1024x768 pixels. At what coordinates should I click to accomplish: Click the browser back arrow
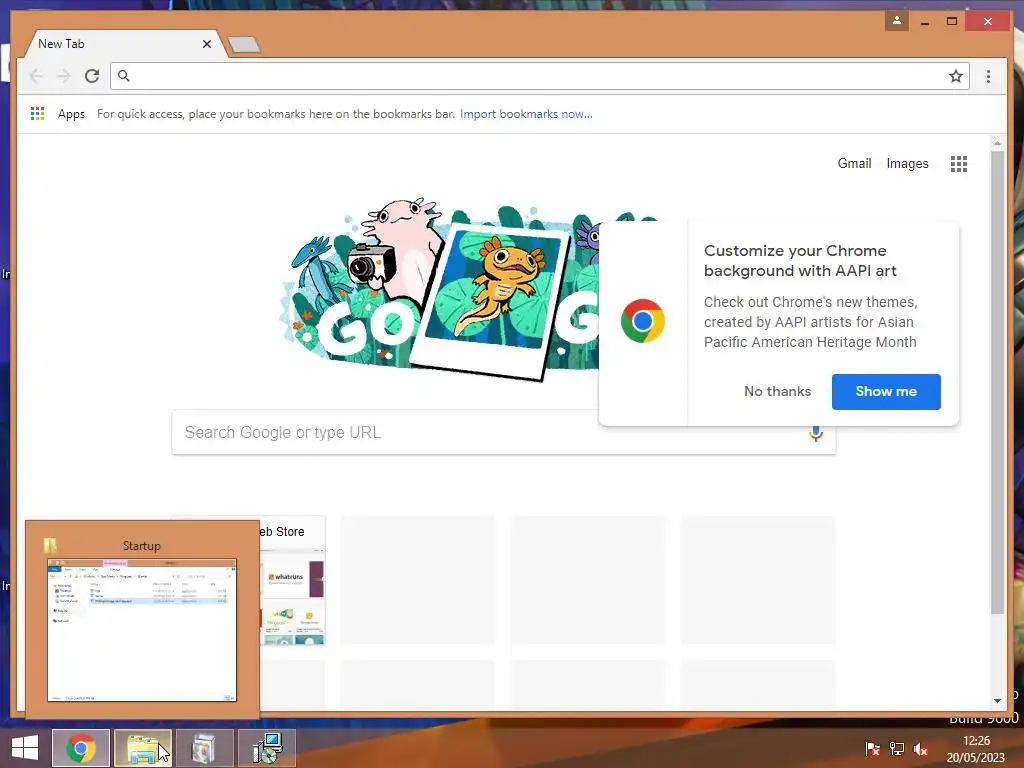(x=36, y=76)
